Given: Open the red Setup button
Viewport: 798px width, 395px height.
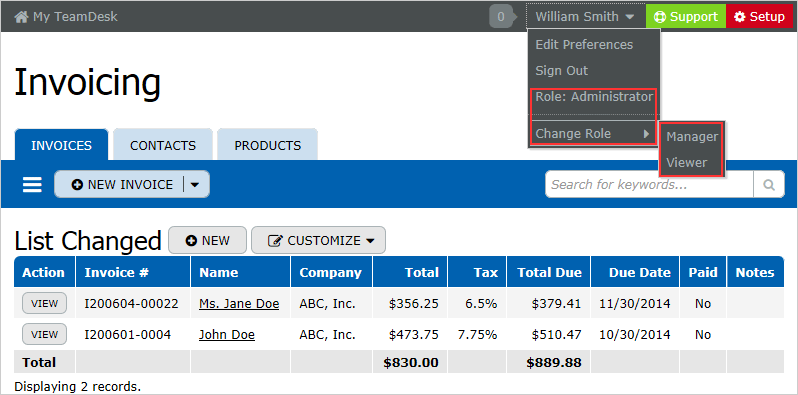Looking at the screenshot, I should [x=759, y=17].
